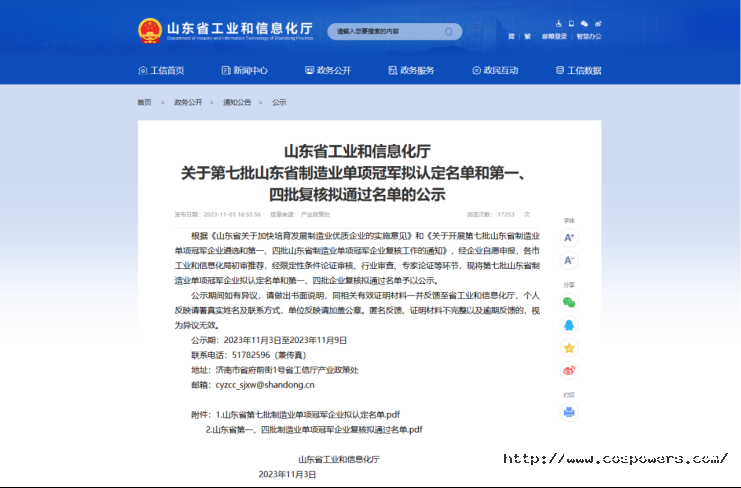Click 通知公告 in the breadcrumb
This screenshot has height=488, width=741.
pyautogui.click(x=236, y=102)
